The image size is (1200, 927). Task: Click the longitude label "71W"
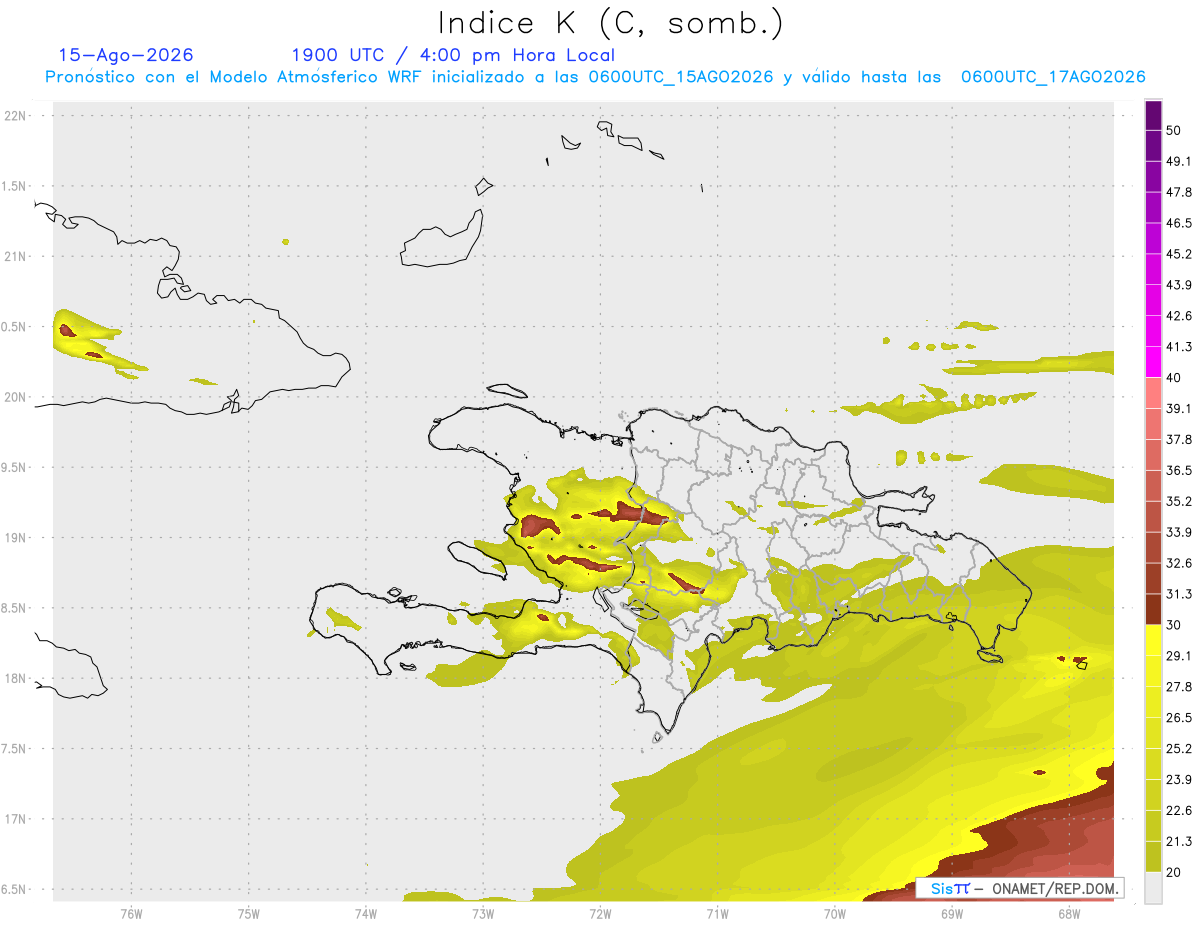[x=717, y=914]
